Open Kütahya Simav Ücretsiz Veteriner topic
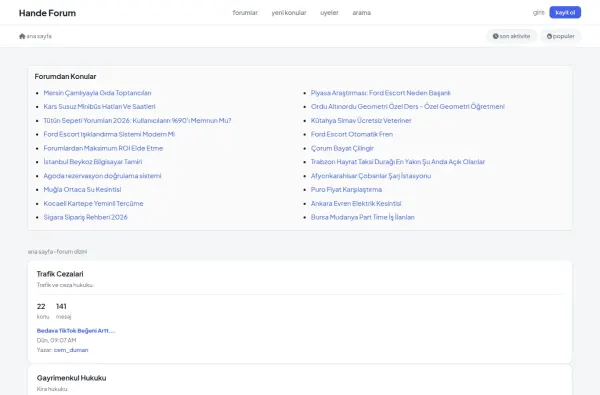Screen dimensions: 600x395 point(361,121)
